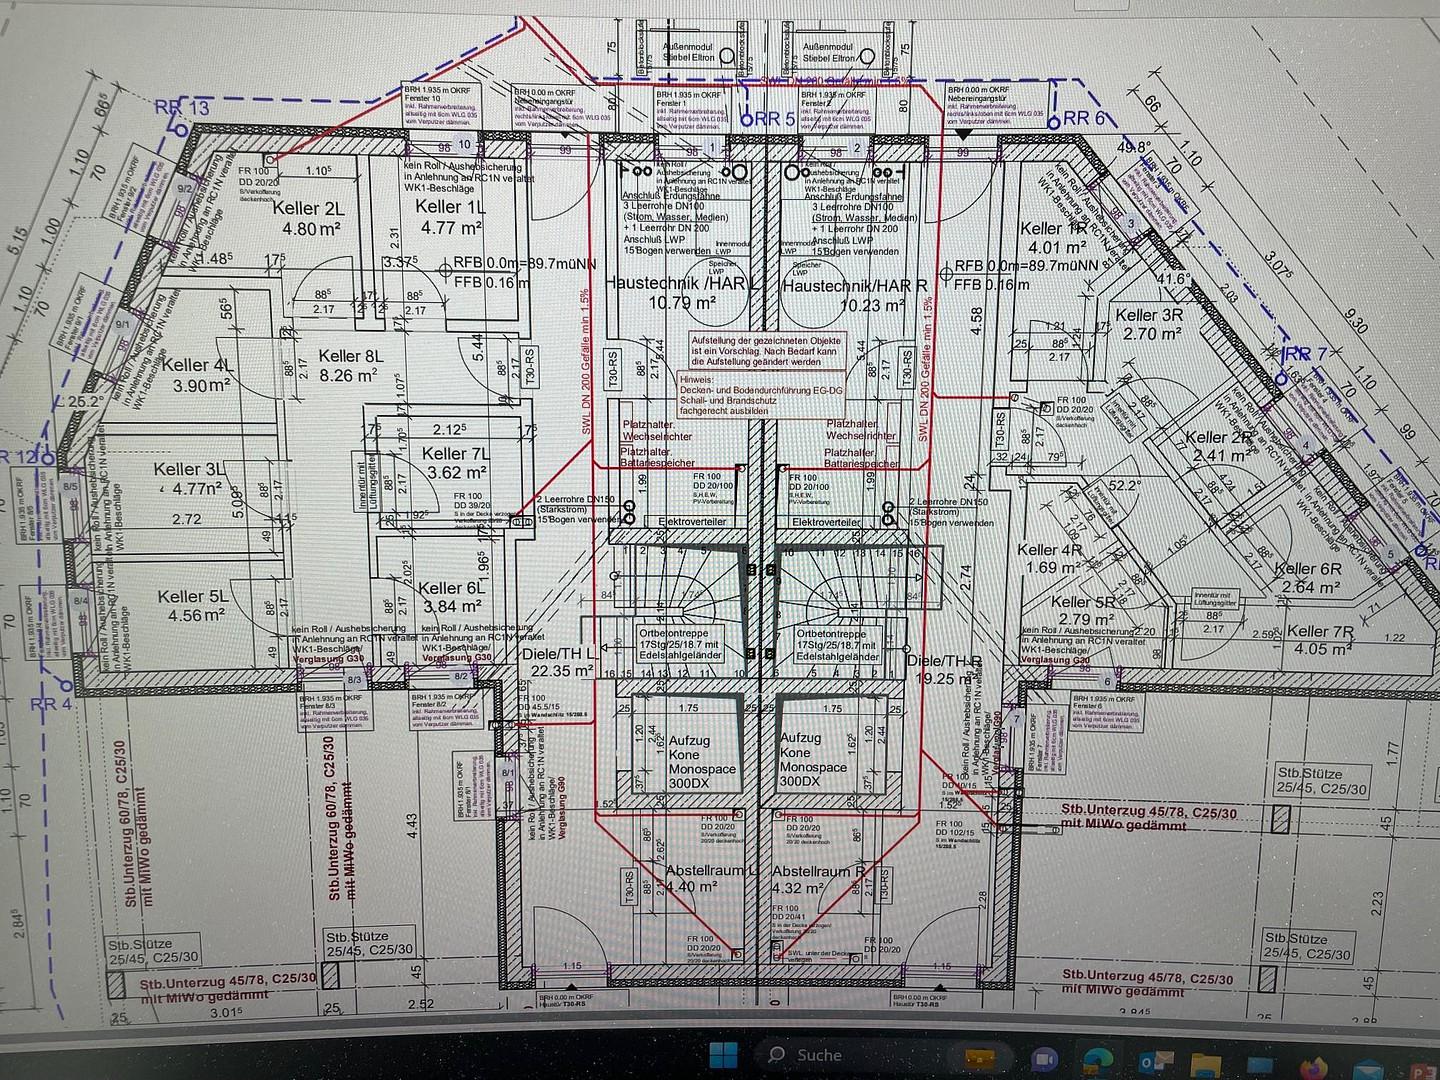Click the window tag 9/2 marker
The width and height of the screenshot is (1440, 1080).
point(184,187)
